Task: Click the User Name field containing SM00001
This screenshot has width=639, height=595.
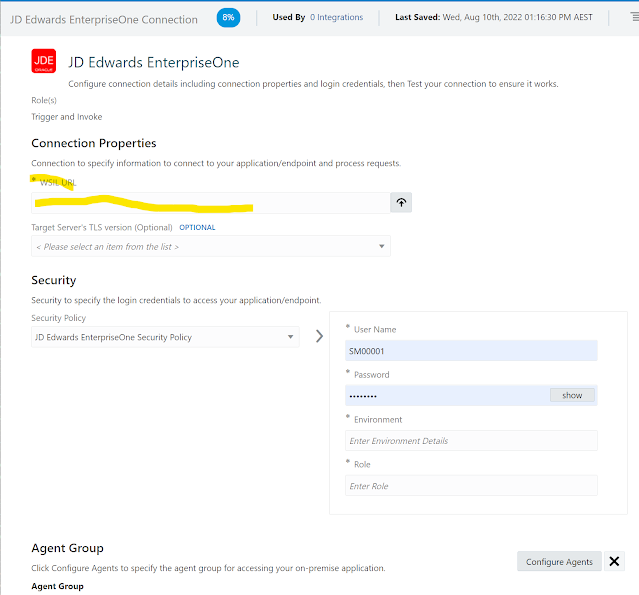Action: 471,351
